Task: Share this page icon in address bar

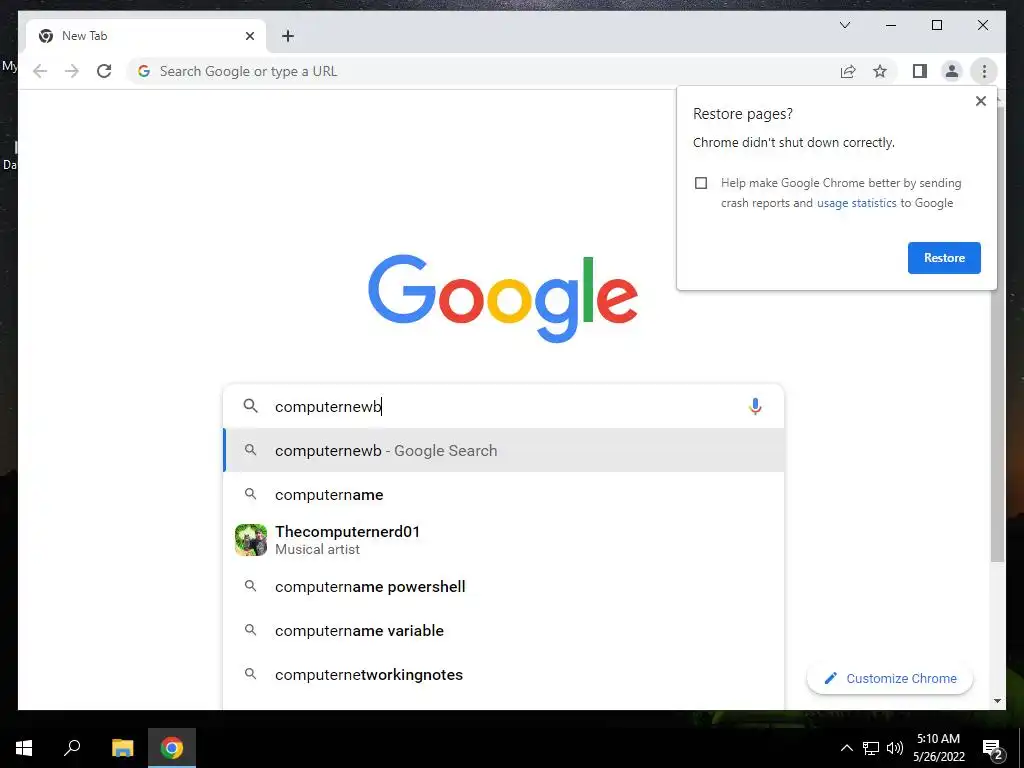Action: [848, 71]
